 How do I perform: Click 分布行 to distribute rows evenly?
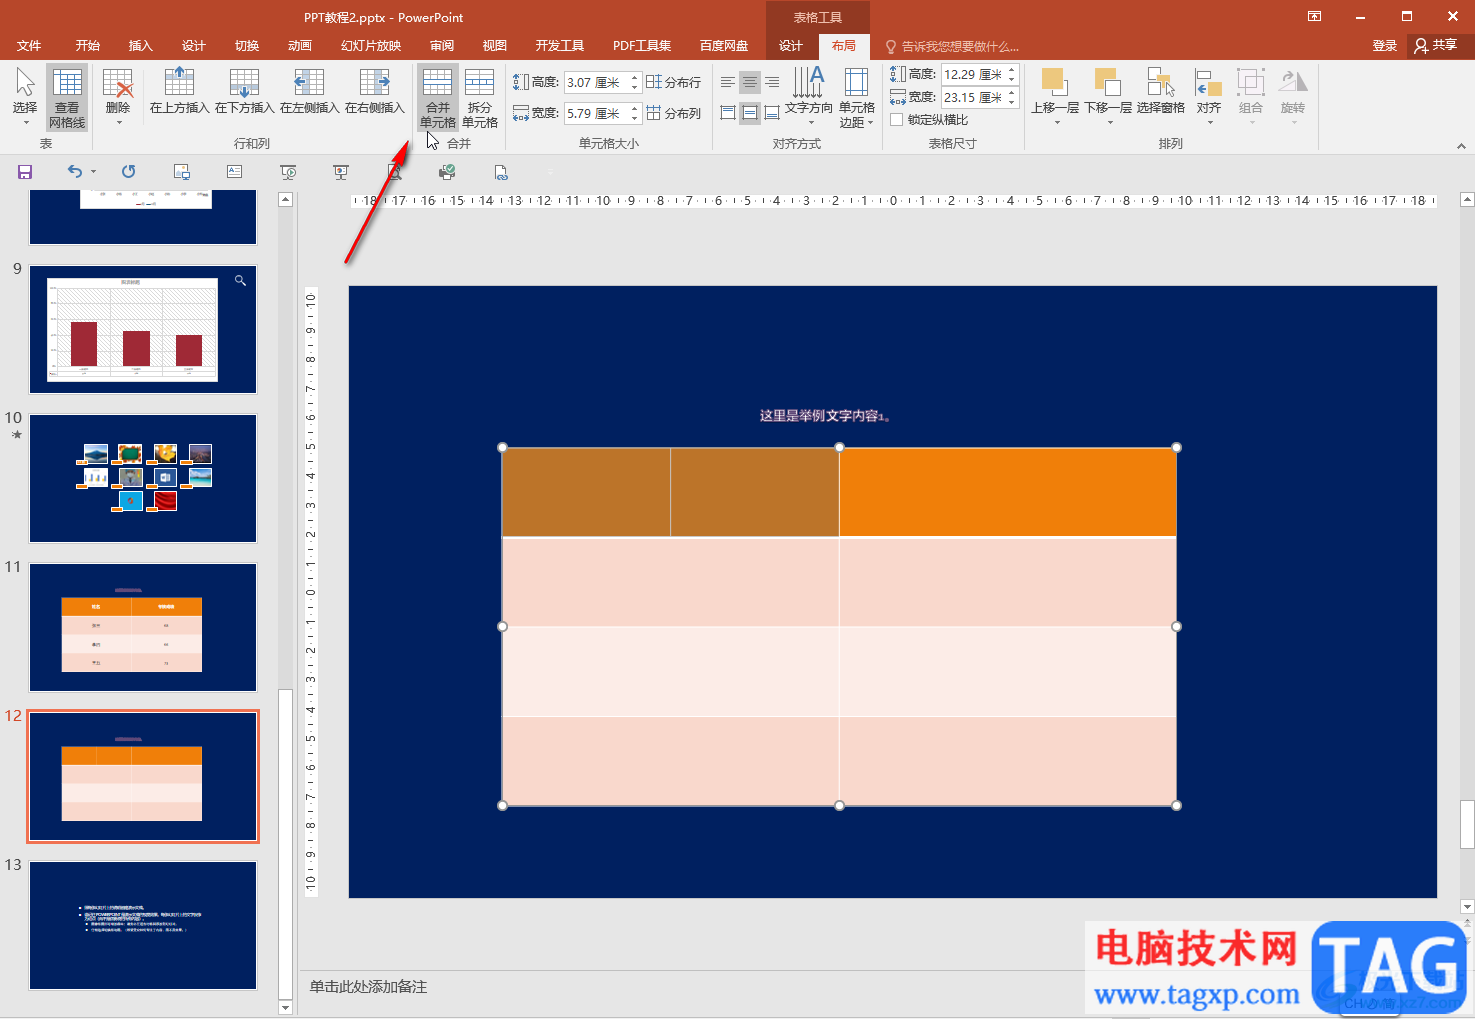coord(673,82)
